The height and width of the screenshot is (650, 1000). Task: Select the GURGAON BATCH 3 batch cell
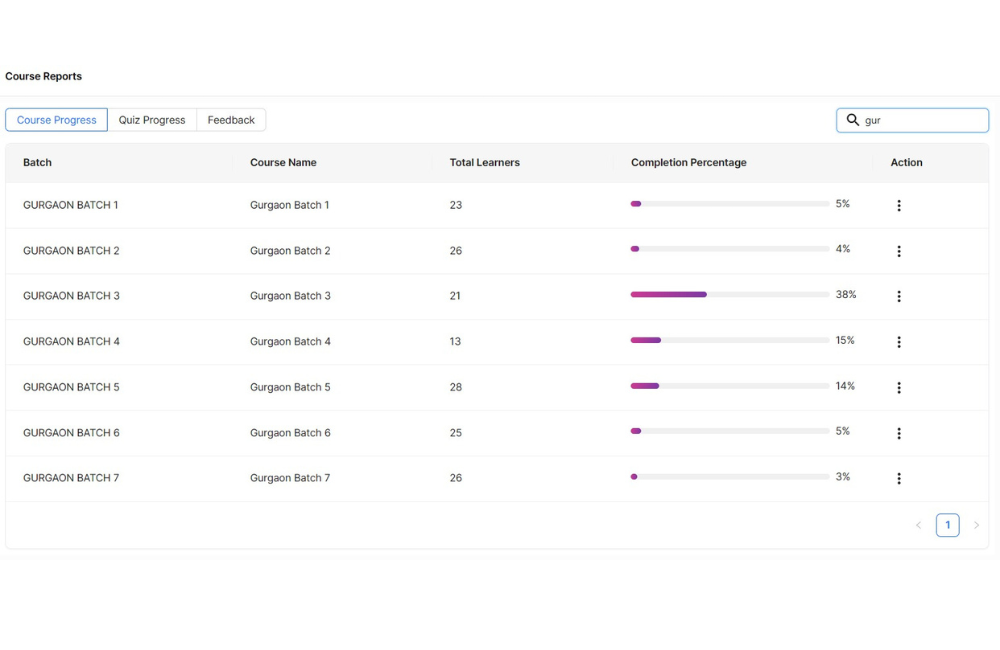click(71, 296)
